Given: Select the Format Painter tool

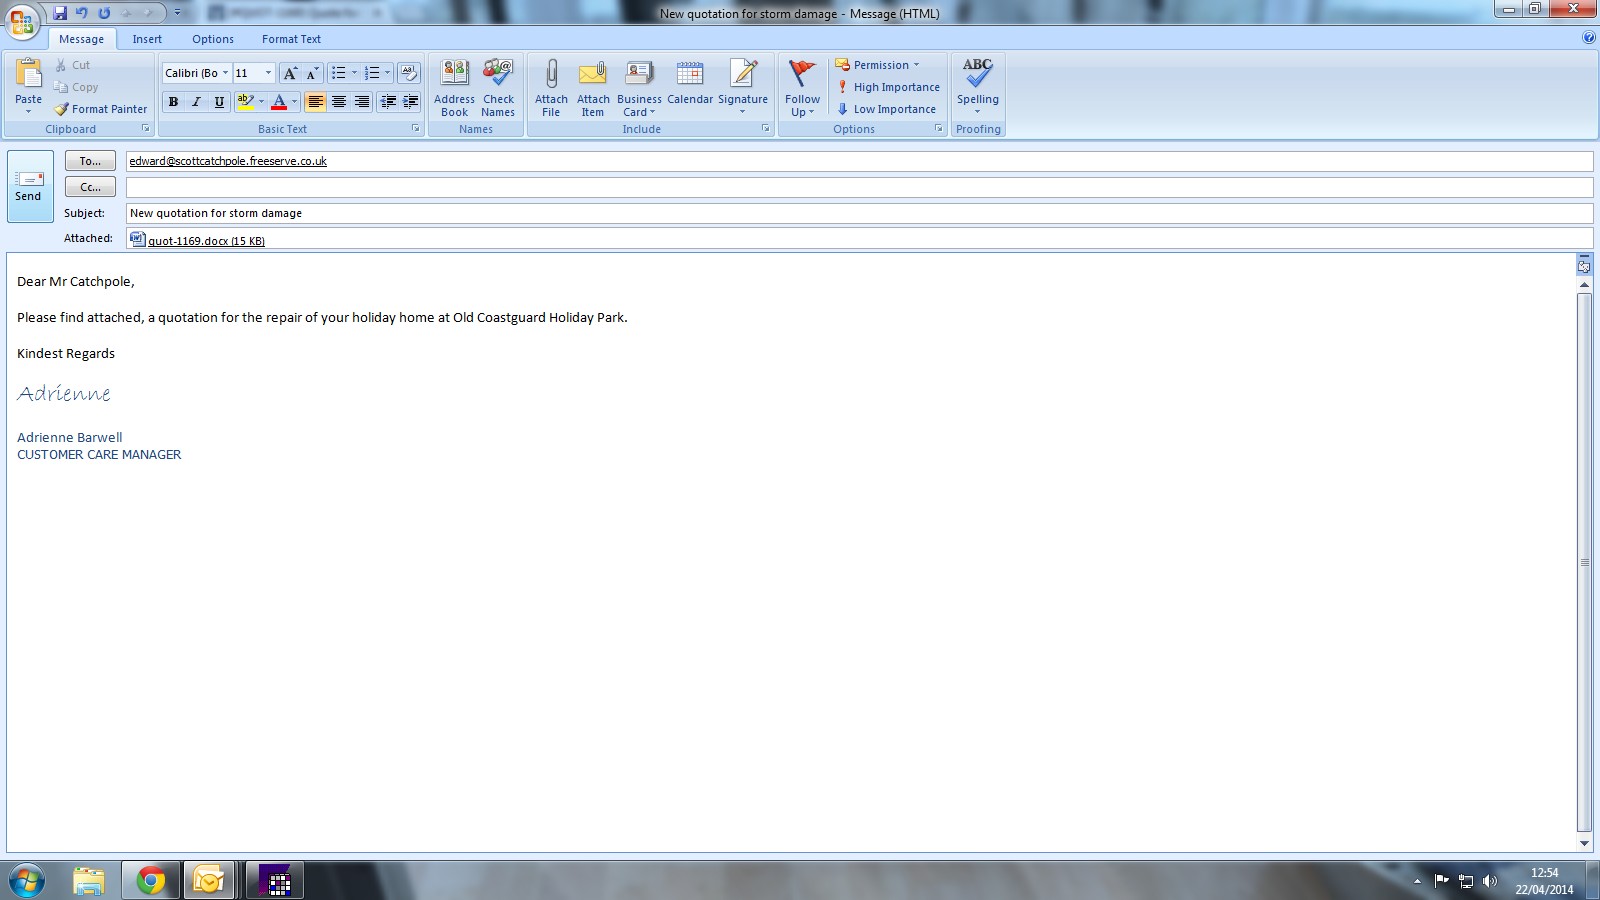Looking at the screenshot, I should click(x=101, y=109).
